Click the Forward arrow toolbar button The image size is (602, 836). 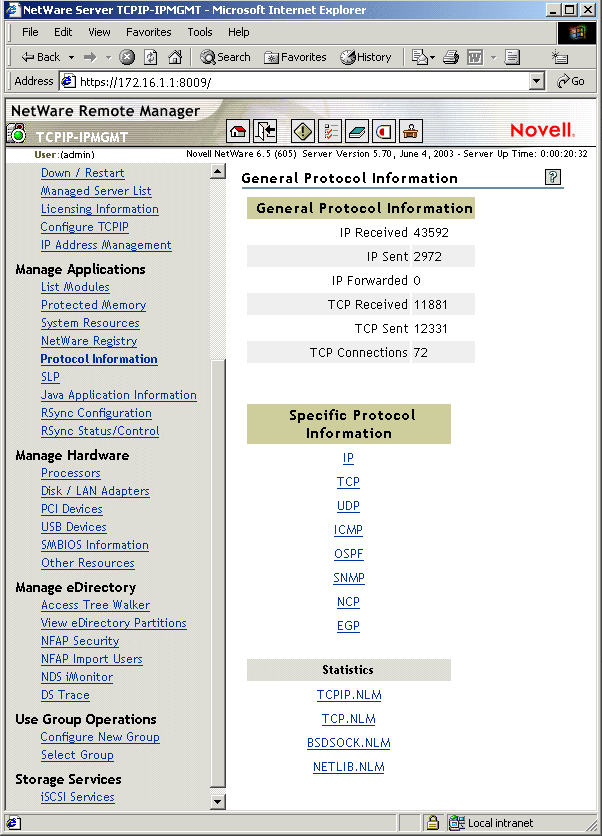tap(90, 57)
